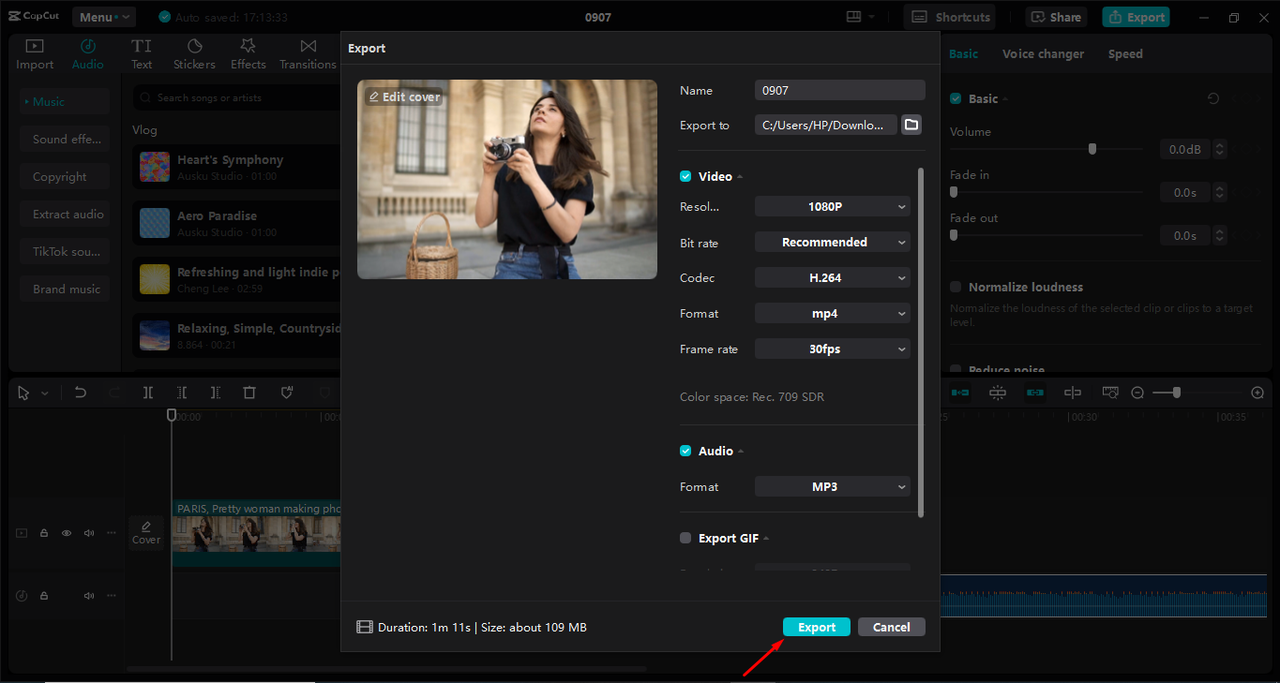Open the Transitions panel
The width and height of the screenshot is (1280, 683).
tap(308, 54)
